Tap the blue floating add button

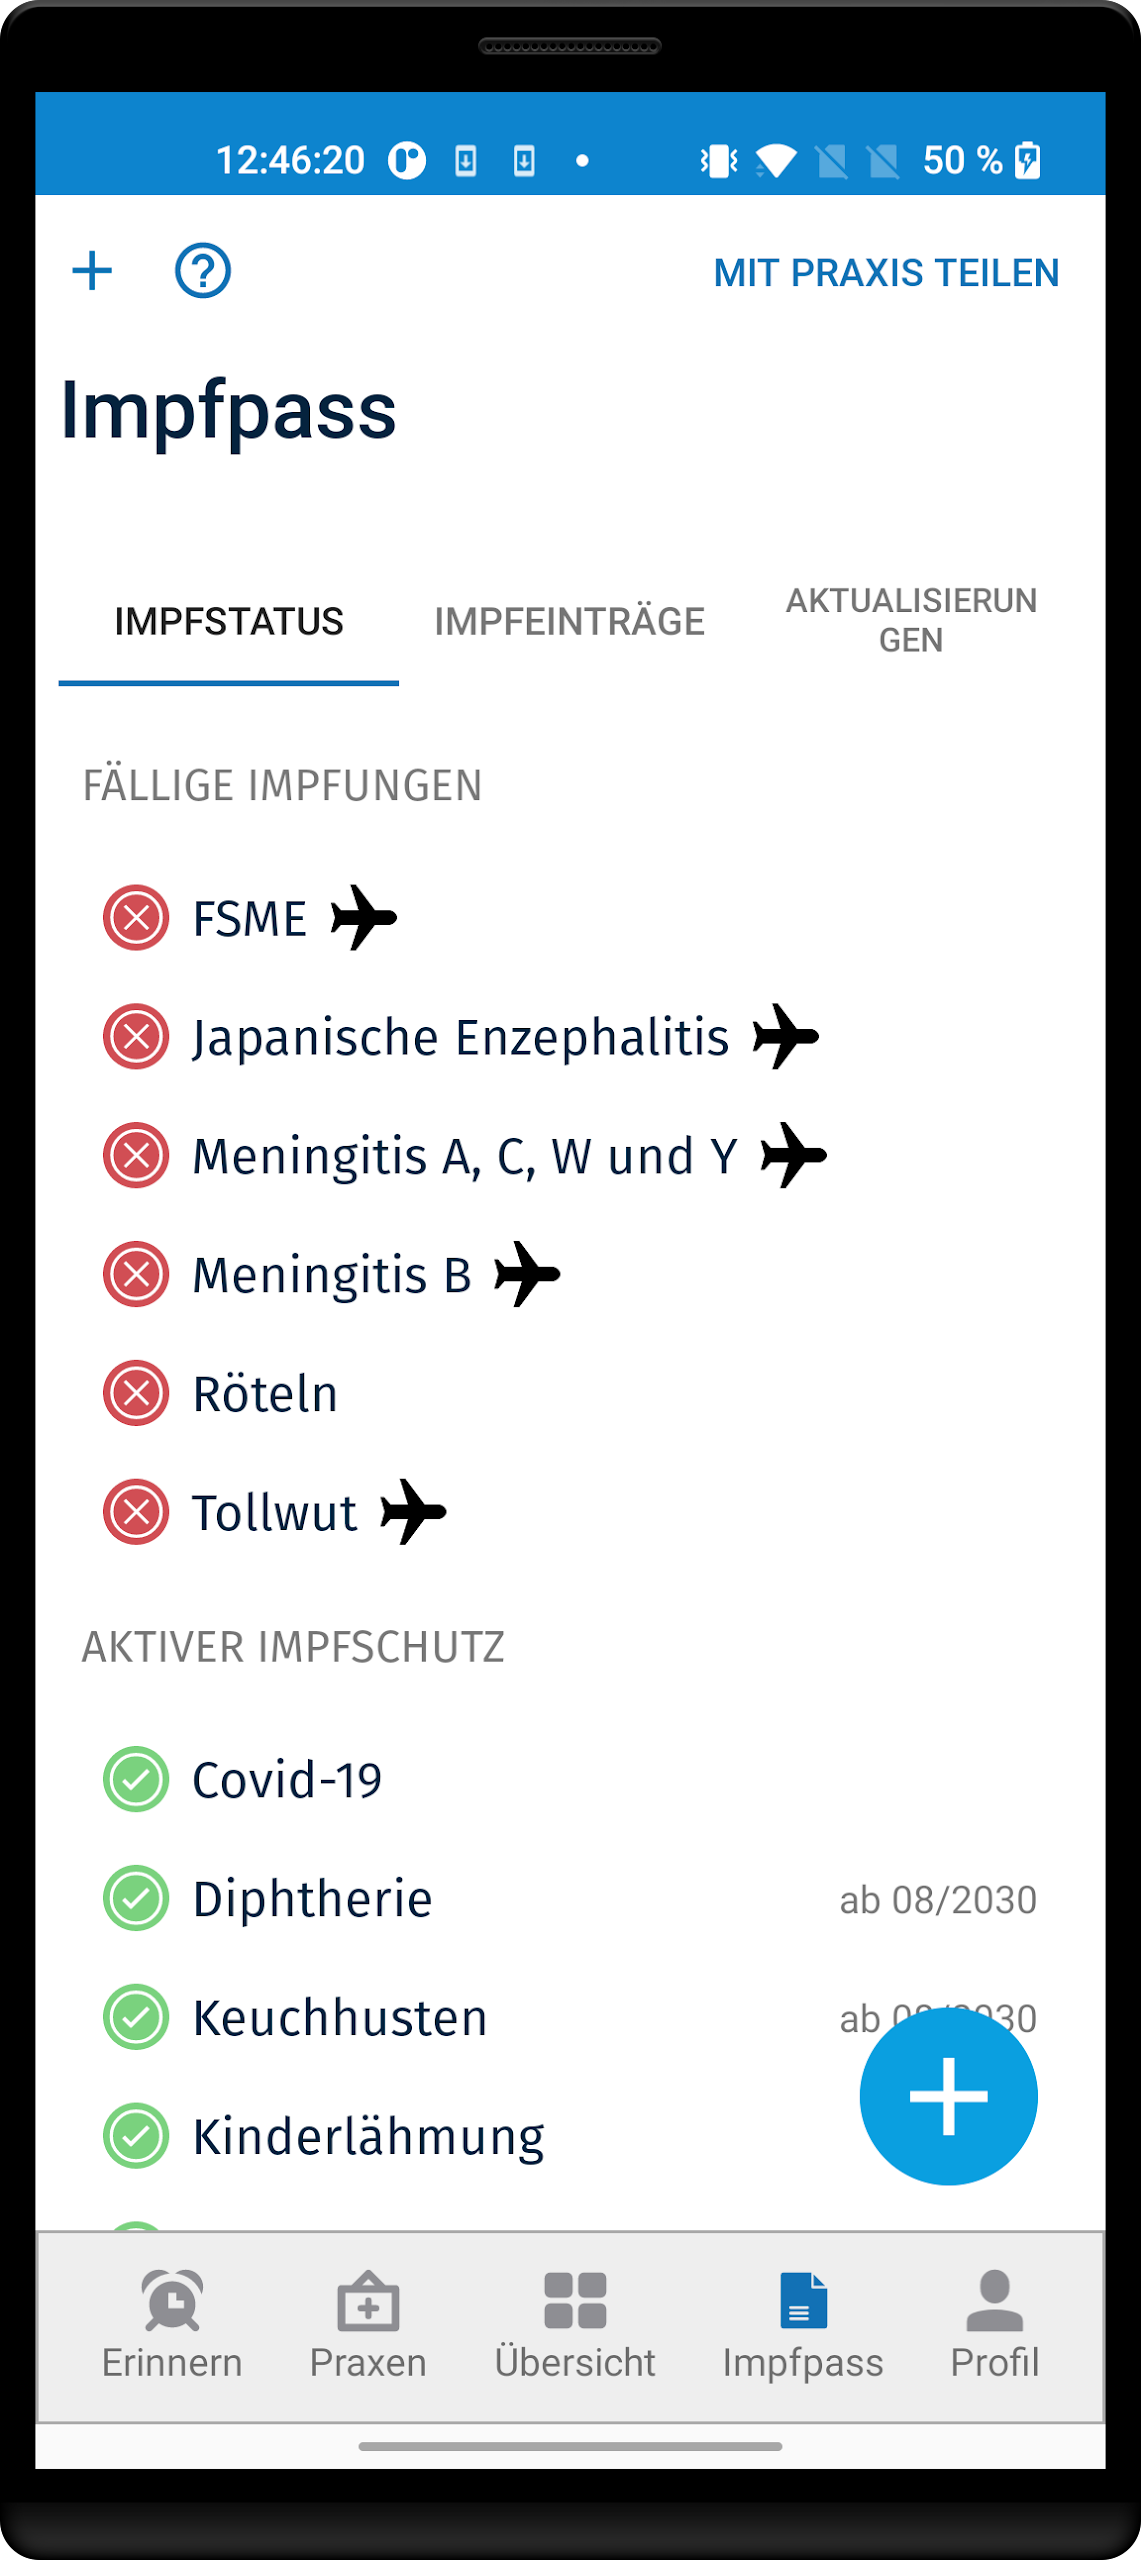tap(948, 2096)
